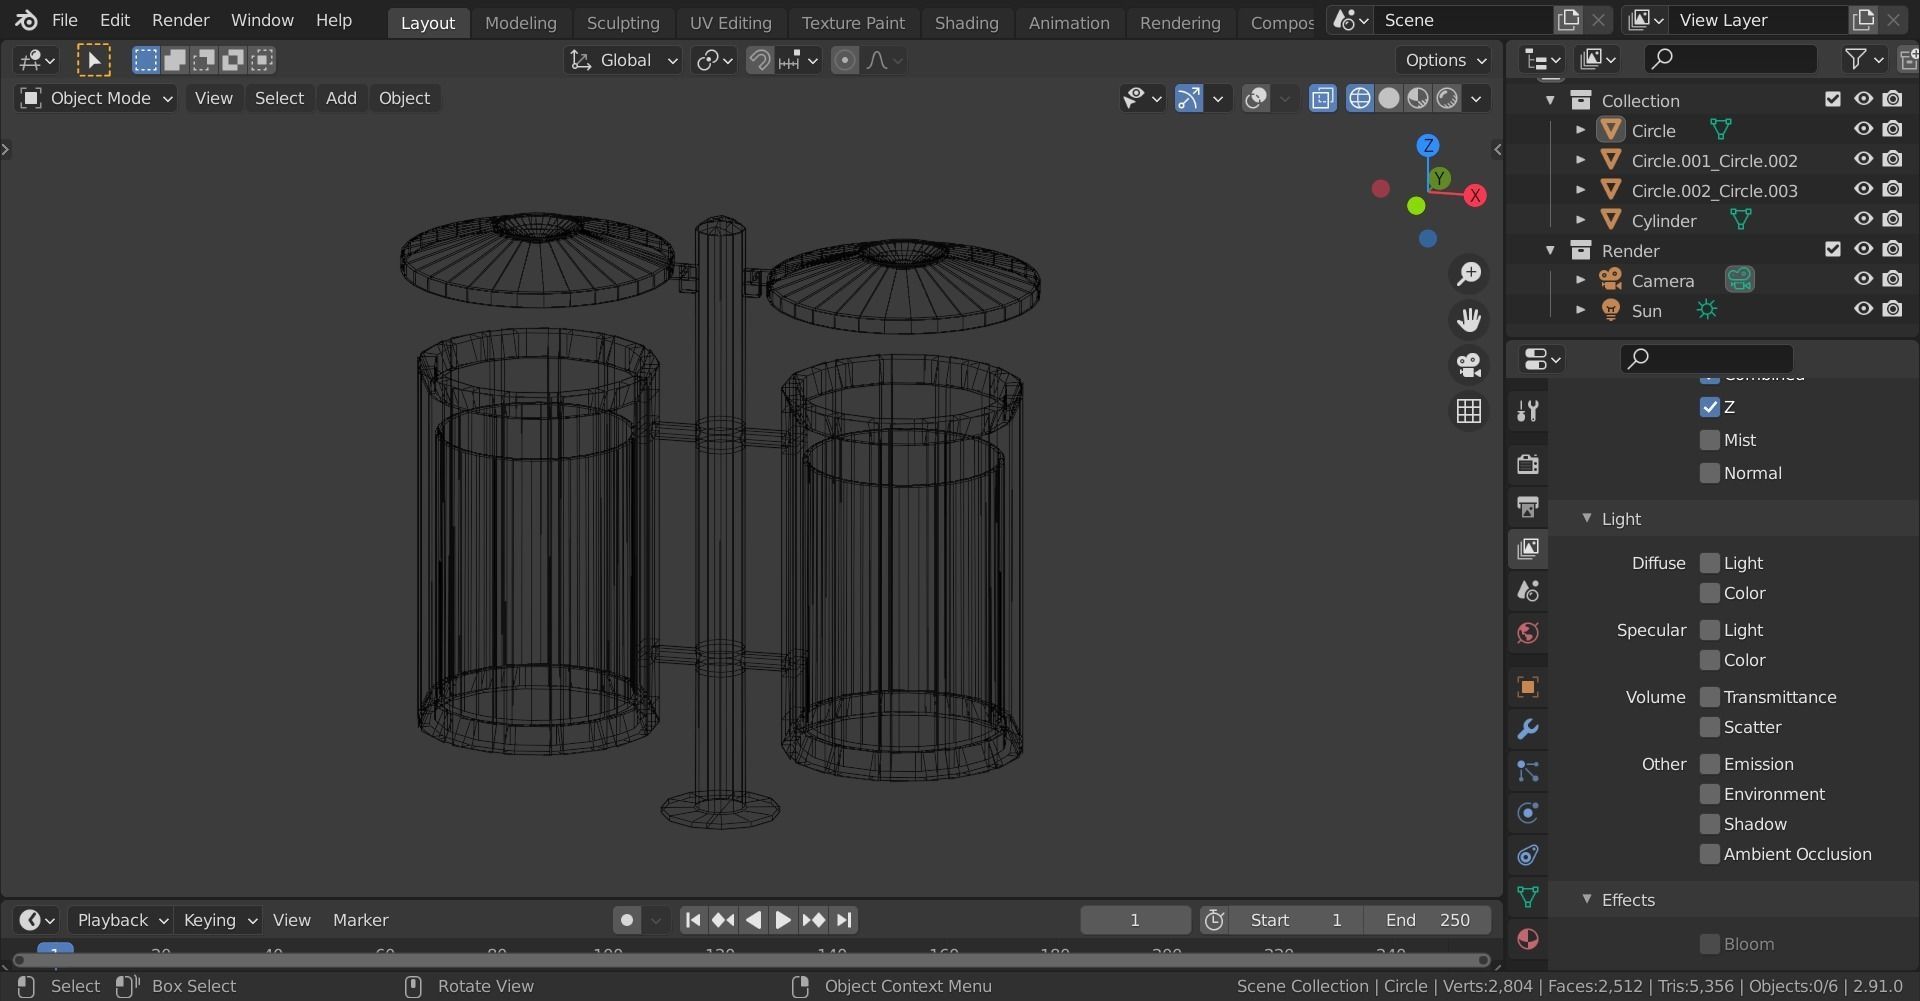
Task: Select the Tool properties tab icon
Action: (x=1527, y=411)
